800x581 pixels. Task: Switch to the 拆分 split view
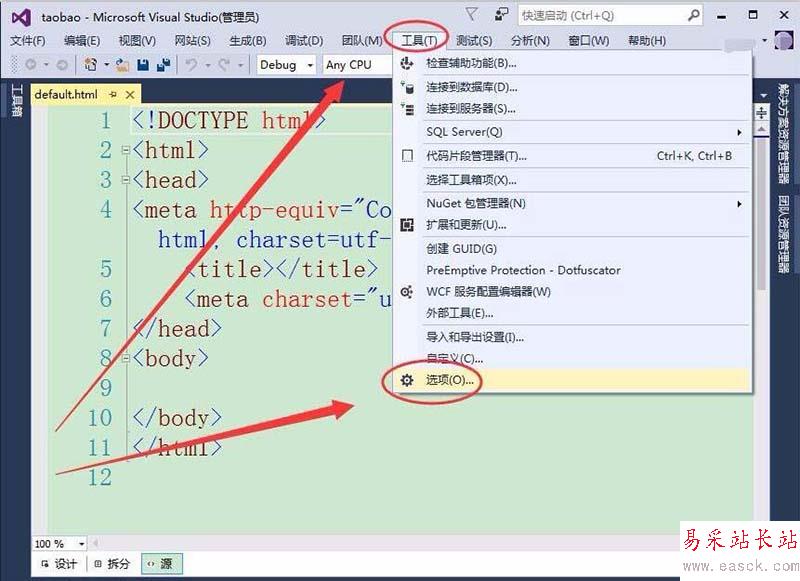[112, 564]
